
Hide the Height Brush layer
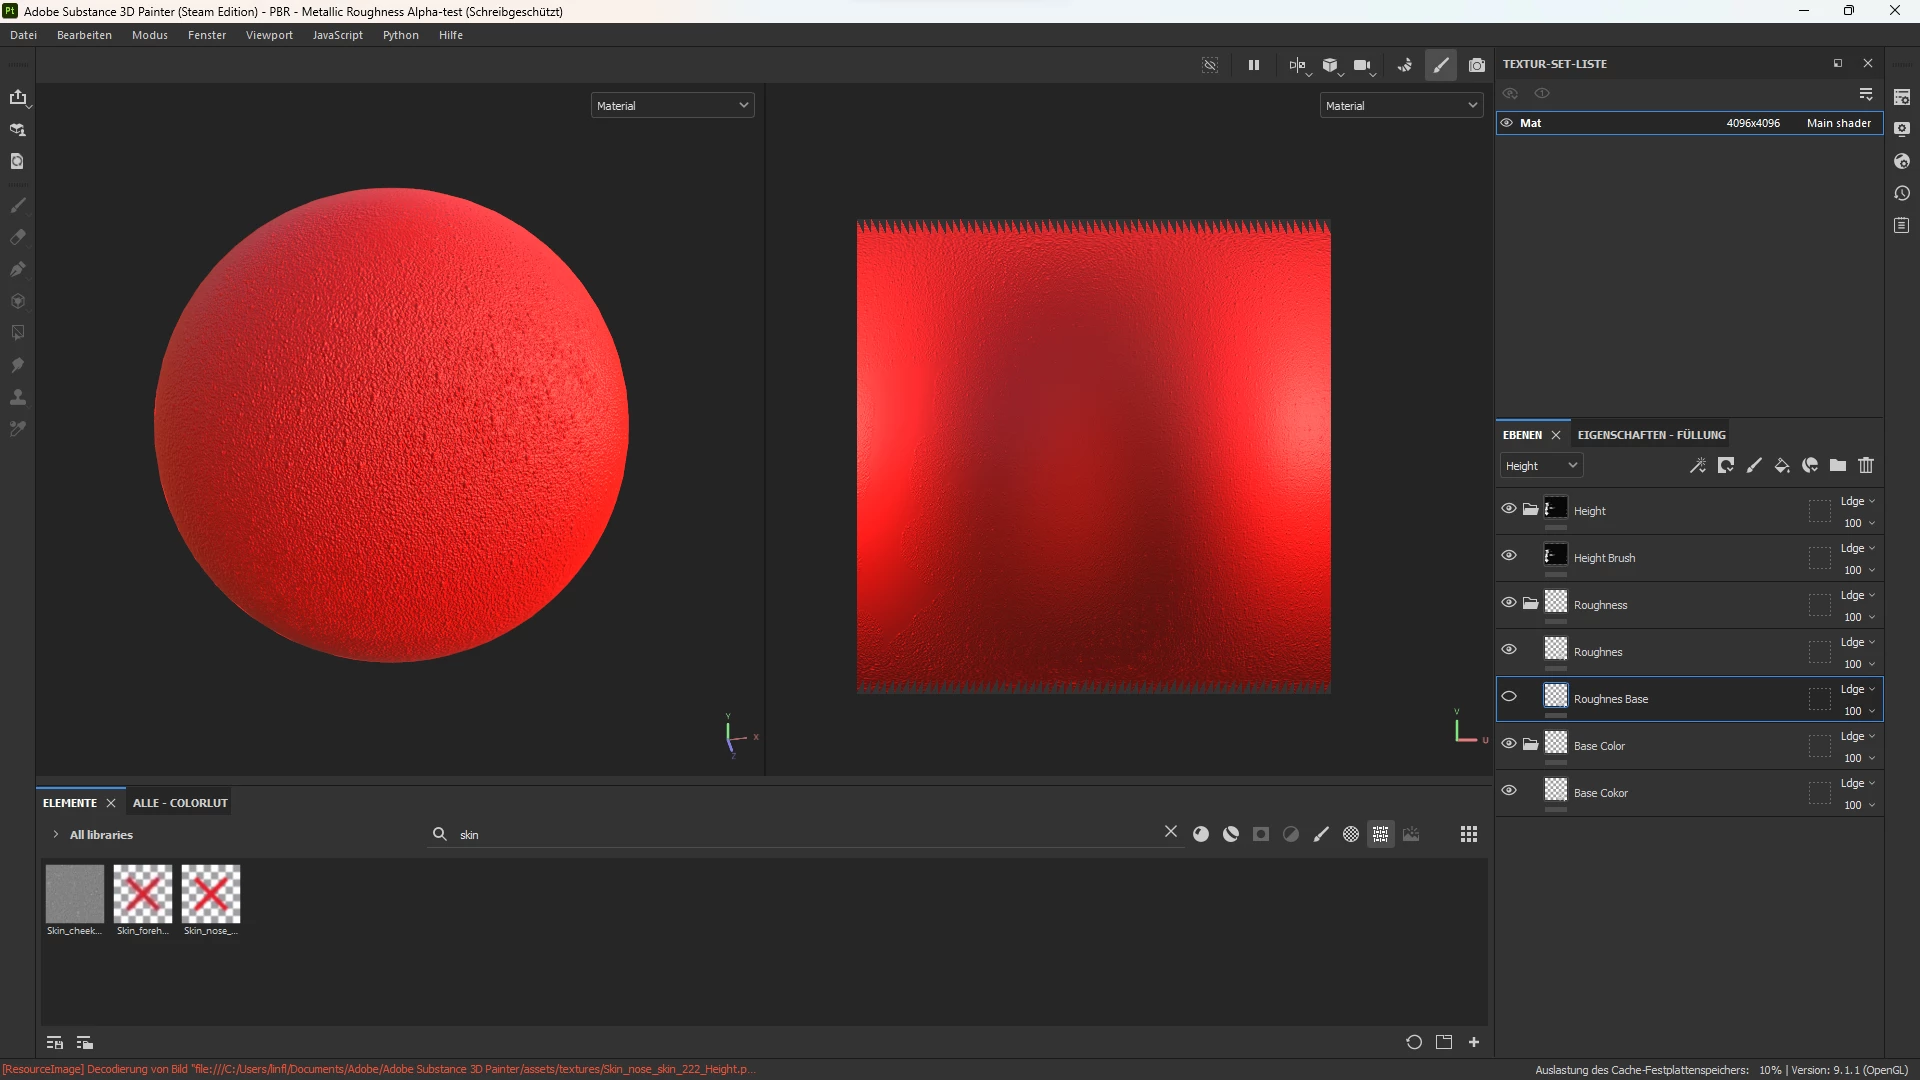tap(1509, 556)
